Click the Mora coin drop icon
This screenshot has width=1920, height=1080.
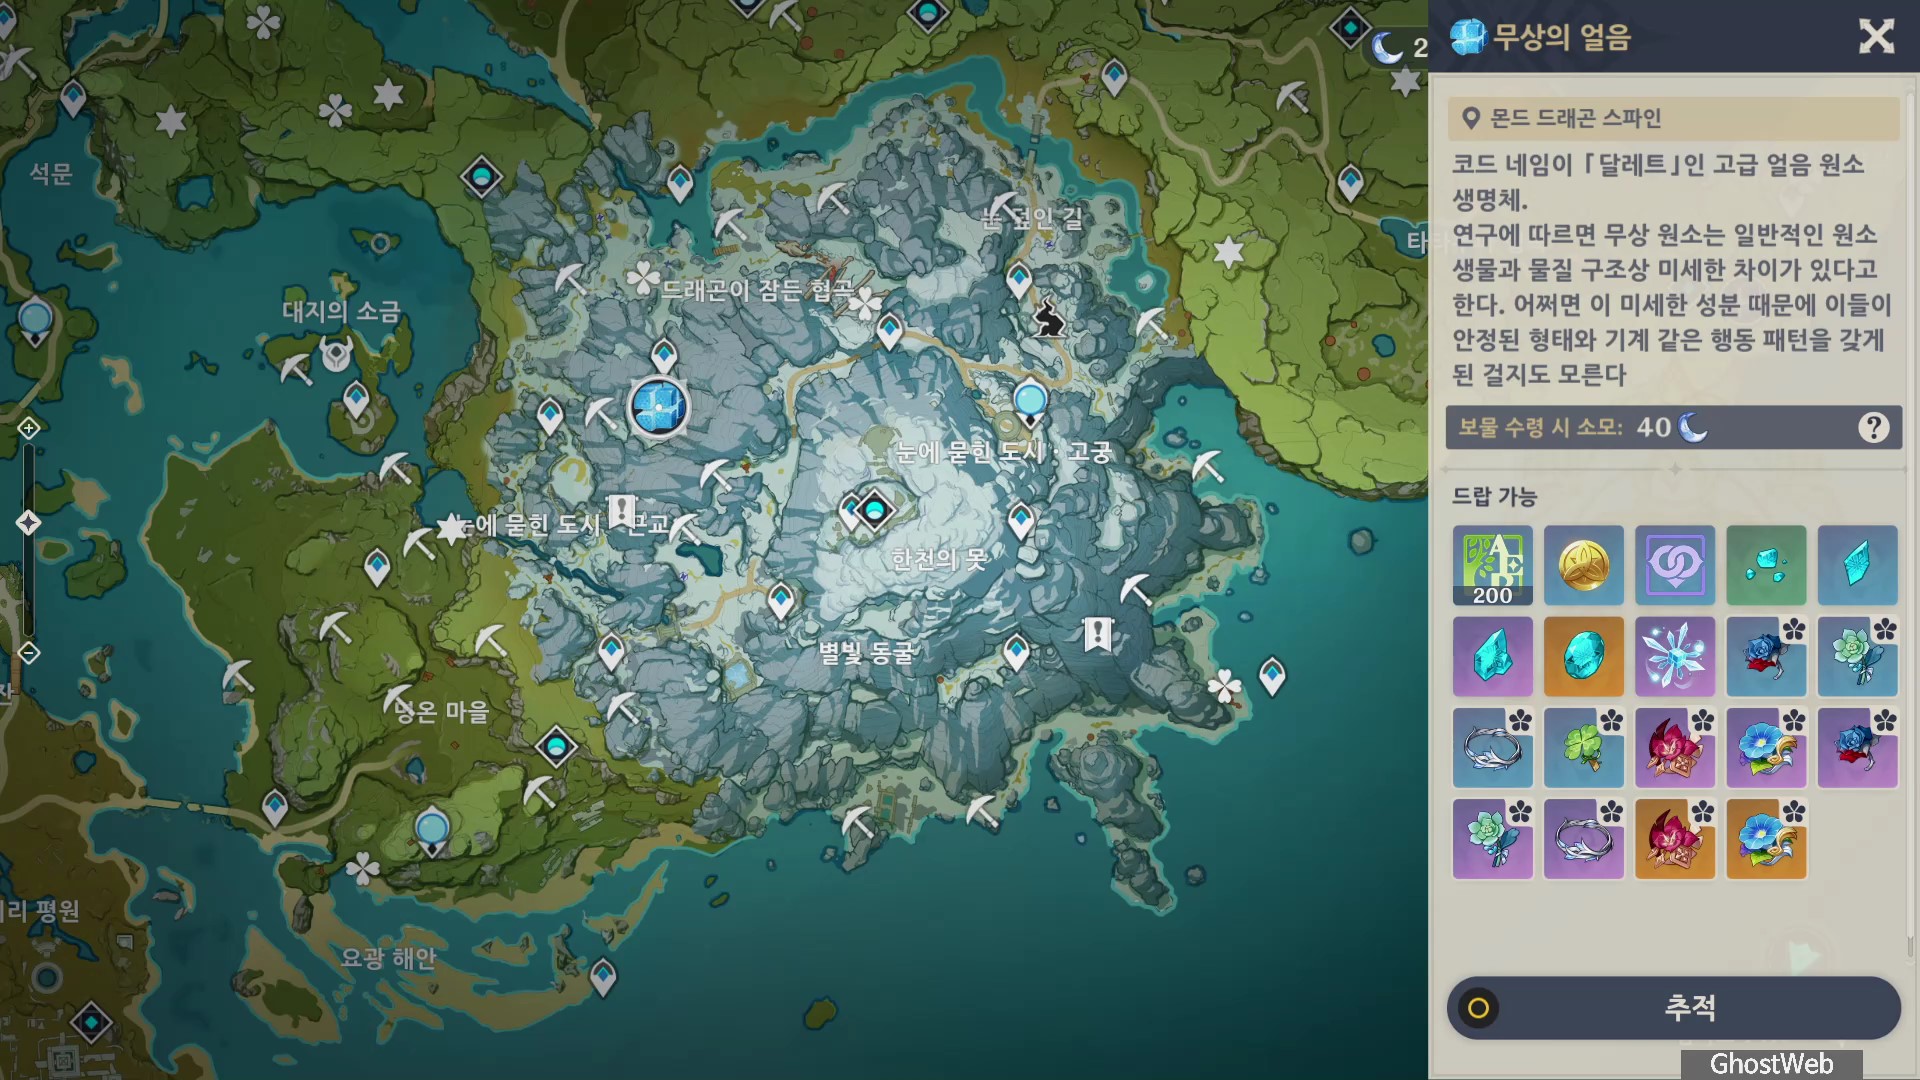point(1583,565)
